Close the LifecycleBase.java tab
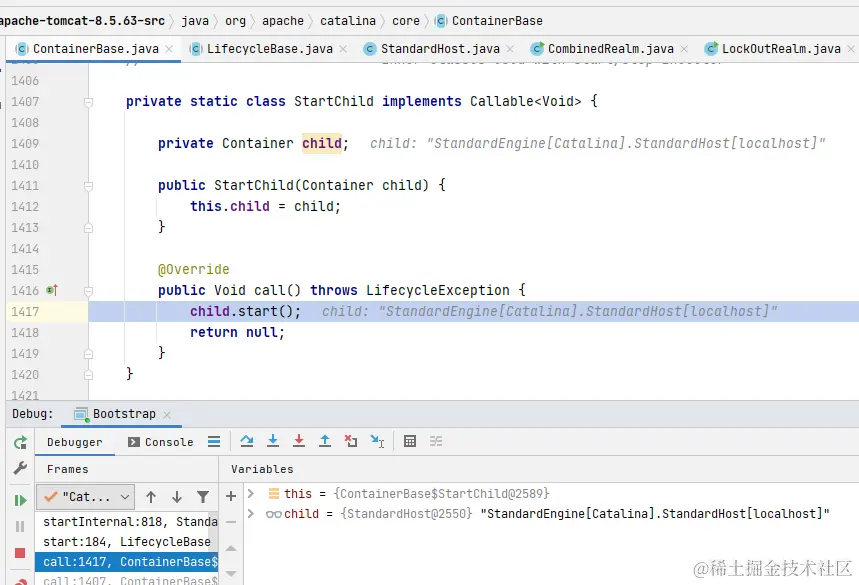The width and height of the screenshot is (859, 585). tap(343, 49)
